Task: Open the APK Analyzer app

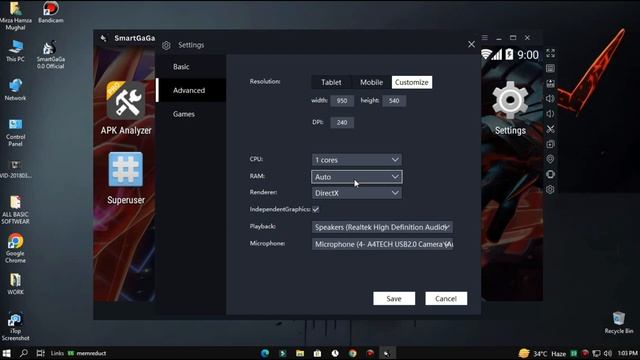Action: [x=126, y=108]
